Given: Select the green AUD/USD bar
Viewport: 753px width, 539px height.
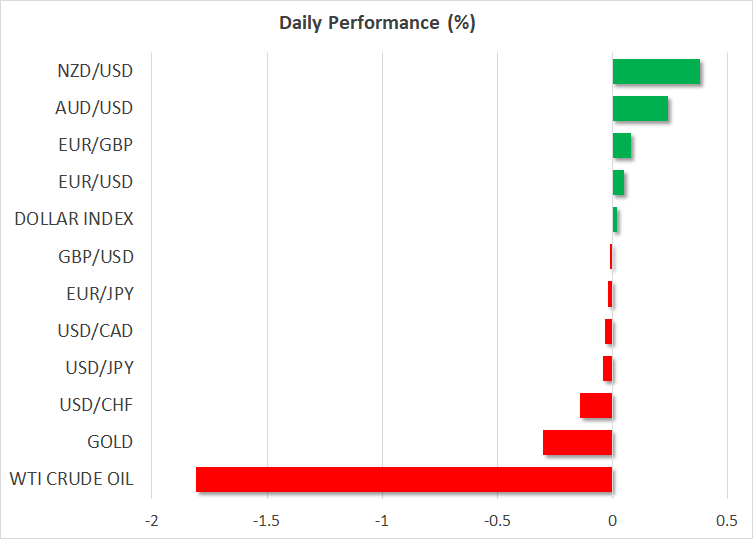Looking at the screenshot, I should tap(639, 108).
